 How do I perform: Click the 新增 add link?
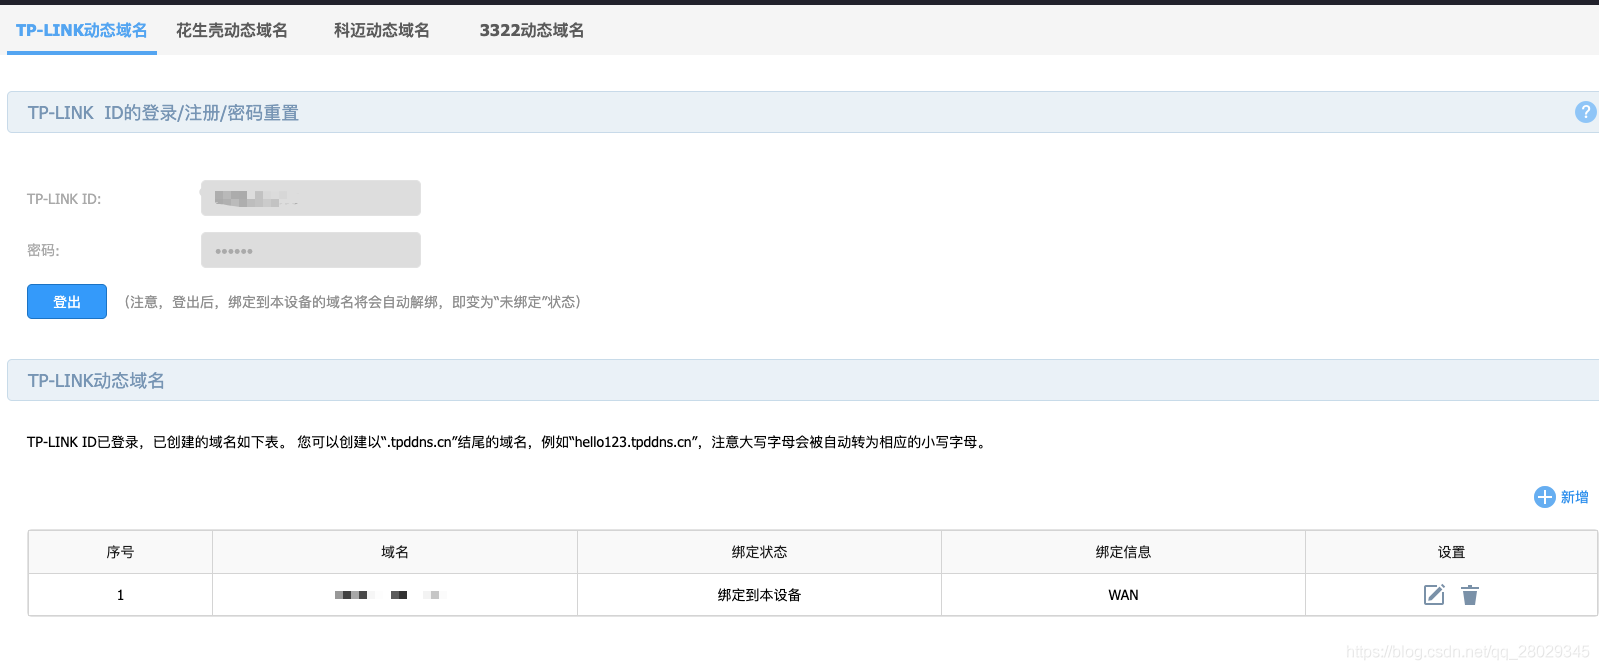tap(1575, 497)
